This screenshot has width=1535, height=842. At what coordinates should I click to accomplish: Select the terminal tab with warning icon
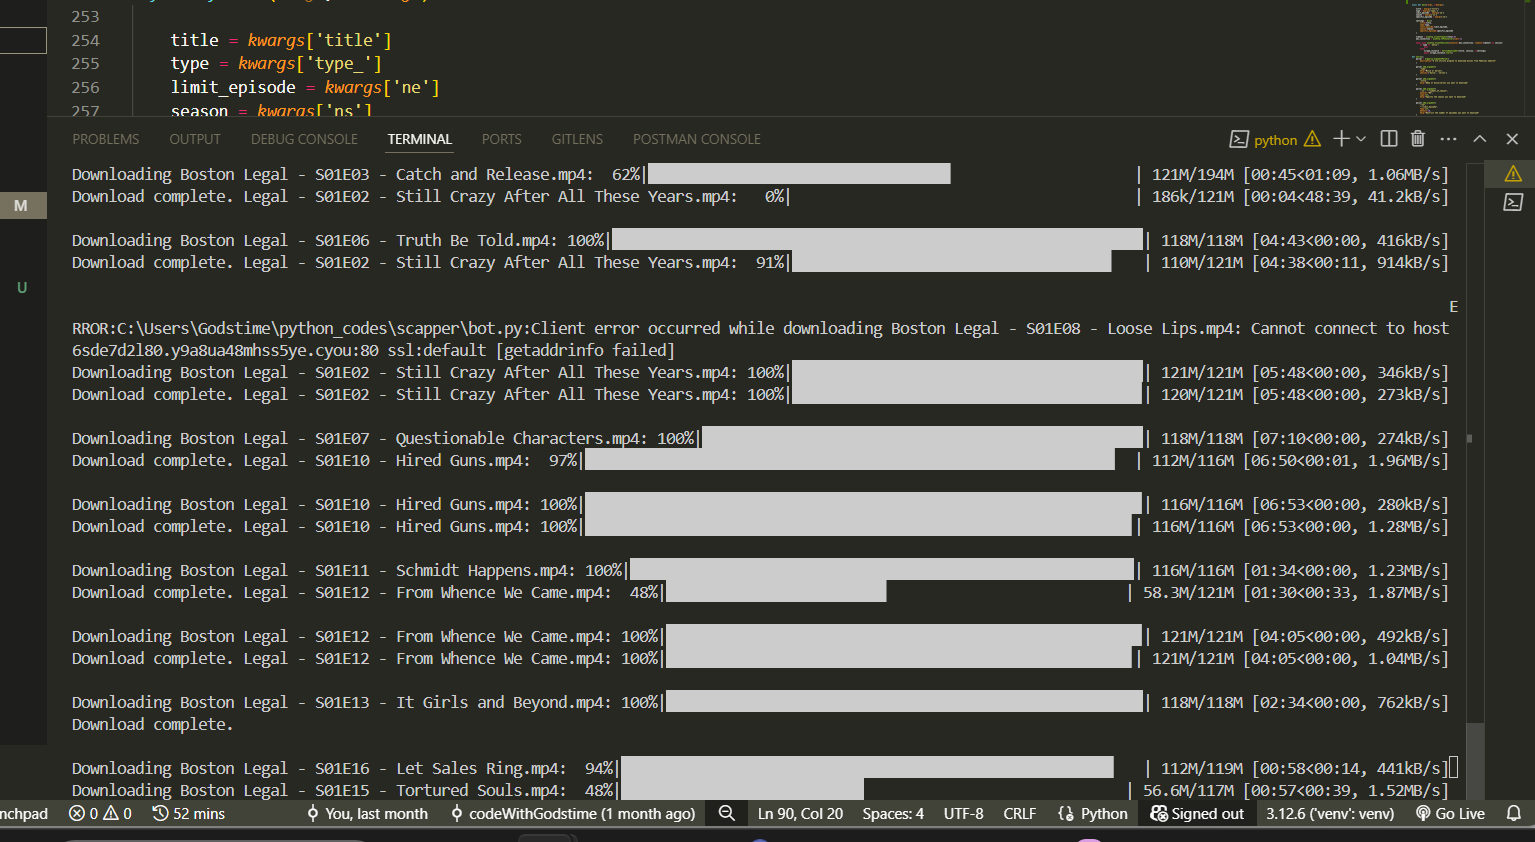pos(1513,174)
